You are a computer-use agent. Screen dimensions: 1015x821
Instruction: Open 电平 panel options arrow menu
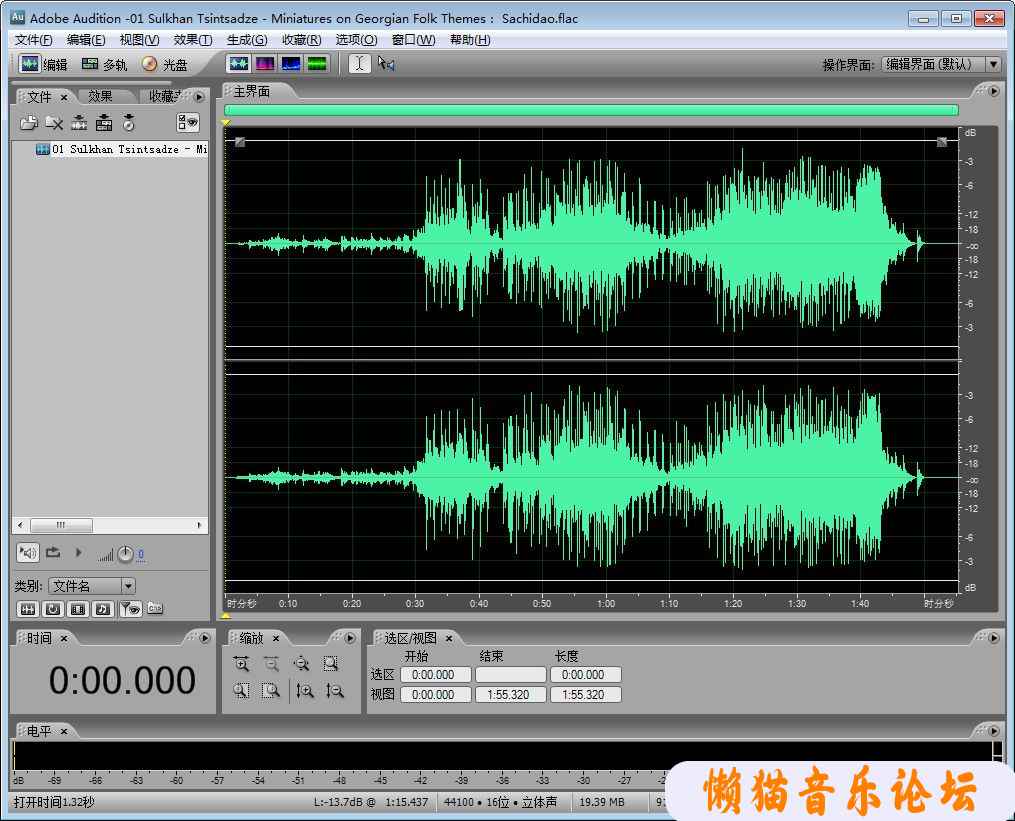click(x=994, y=731)
